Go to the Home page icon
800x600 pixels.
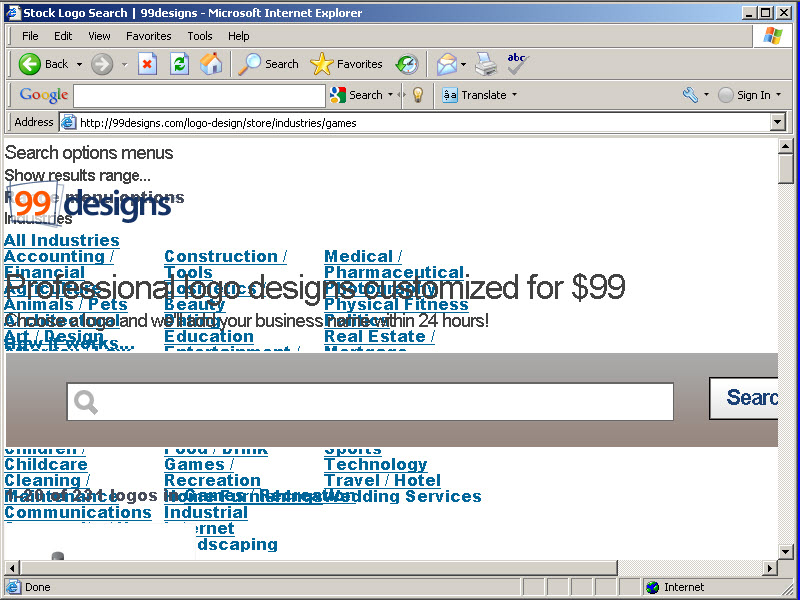pos(211,64)
